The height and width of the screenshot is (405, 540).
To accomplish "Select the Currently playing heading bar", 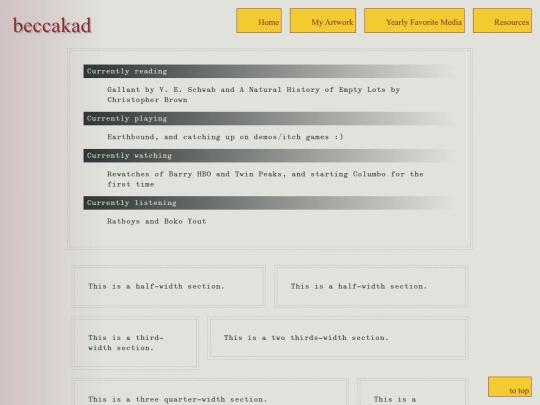I will [270, 118].
